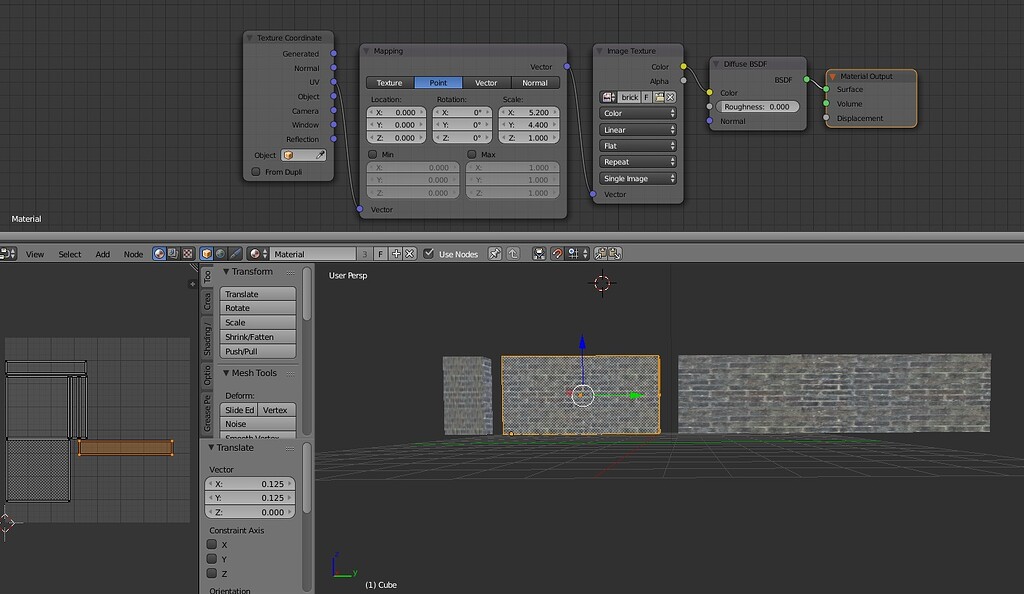Image resolution: width=1024 pixels, height=594 pixels.
Task: Open the Linear interpolation dropdown
Action: coord(637,129)
